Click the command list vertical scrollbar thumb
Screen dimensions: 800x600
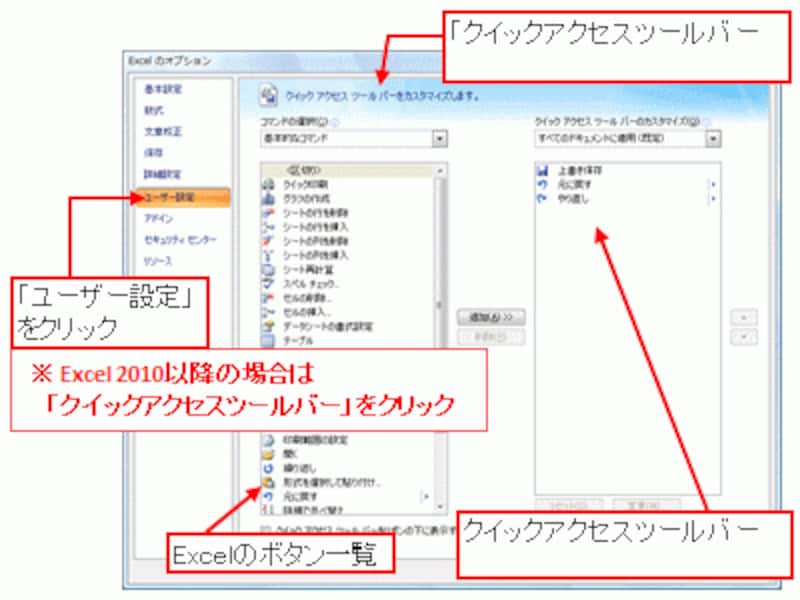coord(440,306)
